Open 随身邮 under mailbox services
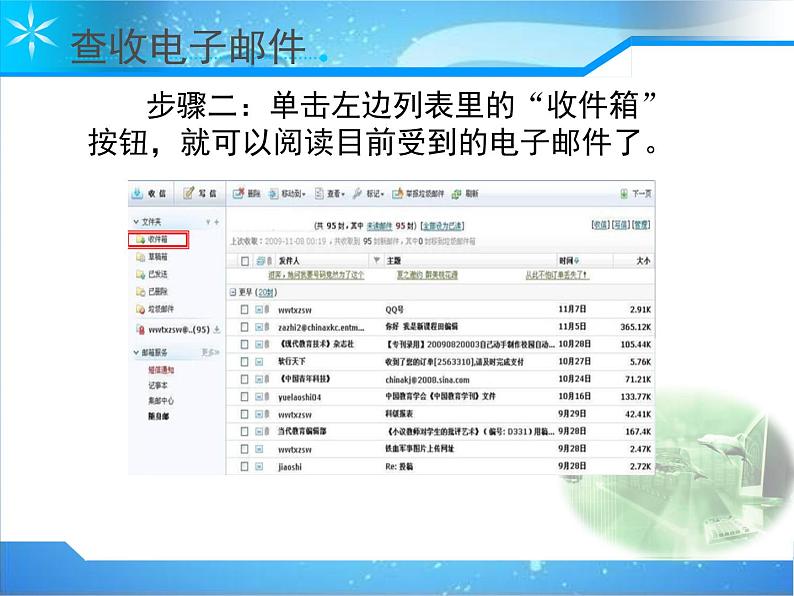794x596 pixels. pyautogui.click(x=158, y=416)
